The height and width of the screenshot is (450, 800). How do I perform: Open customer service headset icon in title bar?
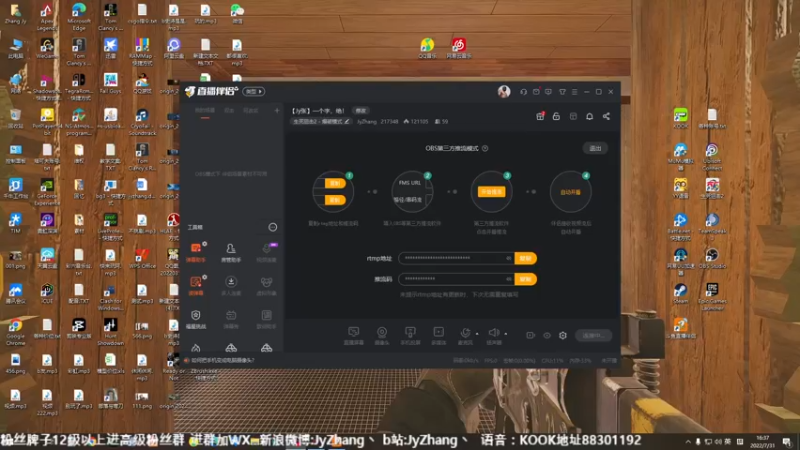(523, 92)
